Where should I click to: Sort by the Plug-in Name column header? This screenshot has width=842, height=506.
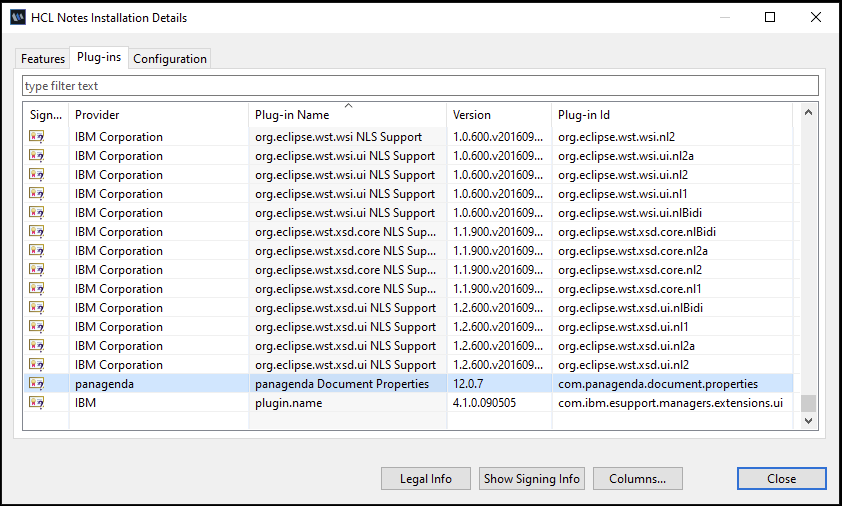click(x=347, y=114)
